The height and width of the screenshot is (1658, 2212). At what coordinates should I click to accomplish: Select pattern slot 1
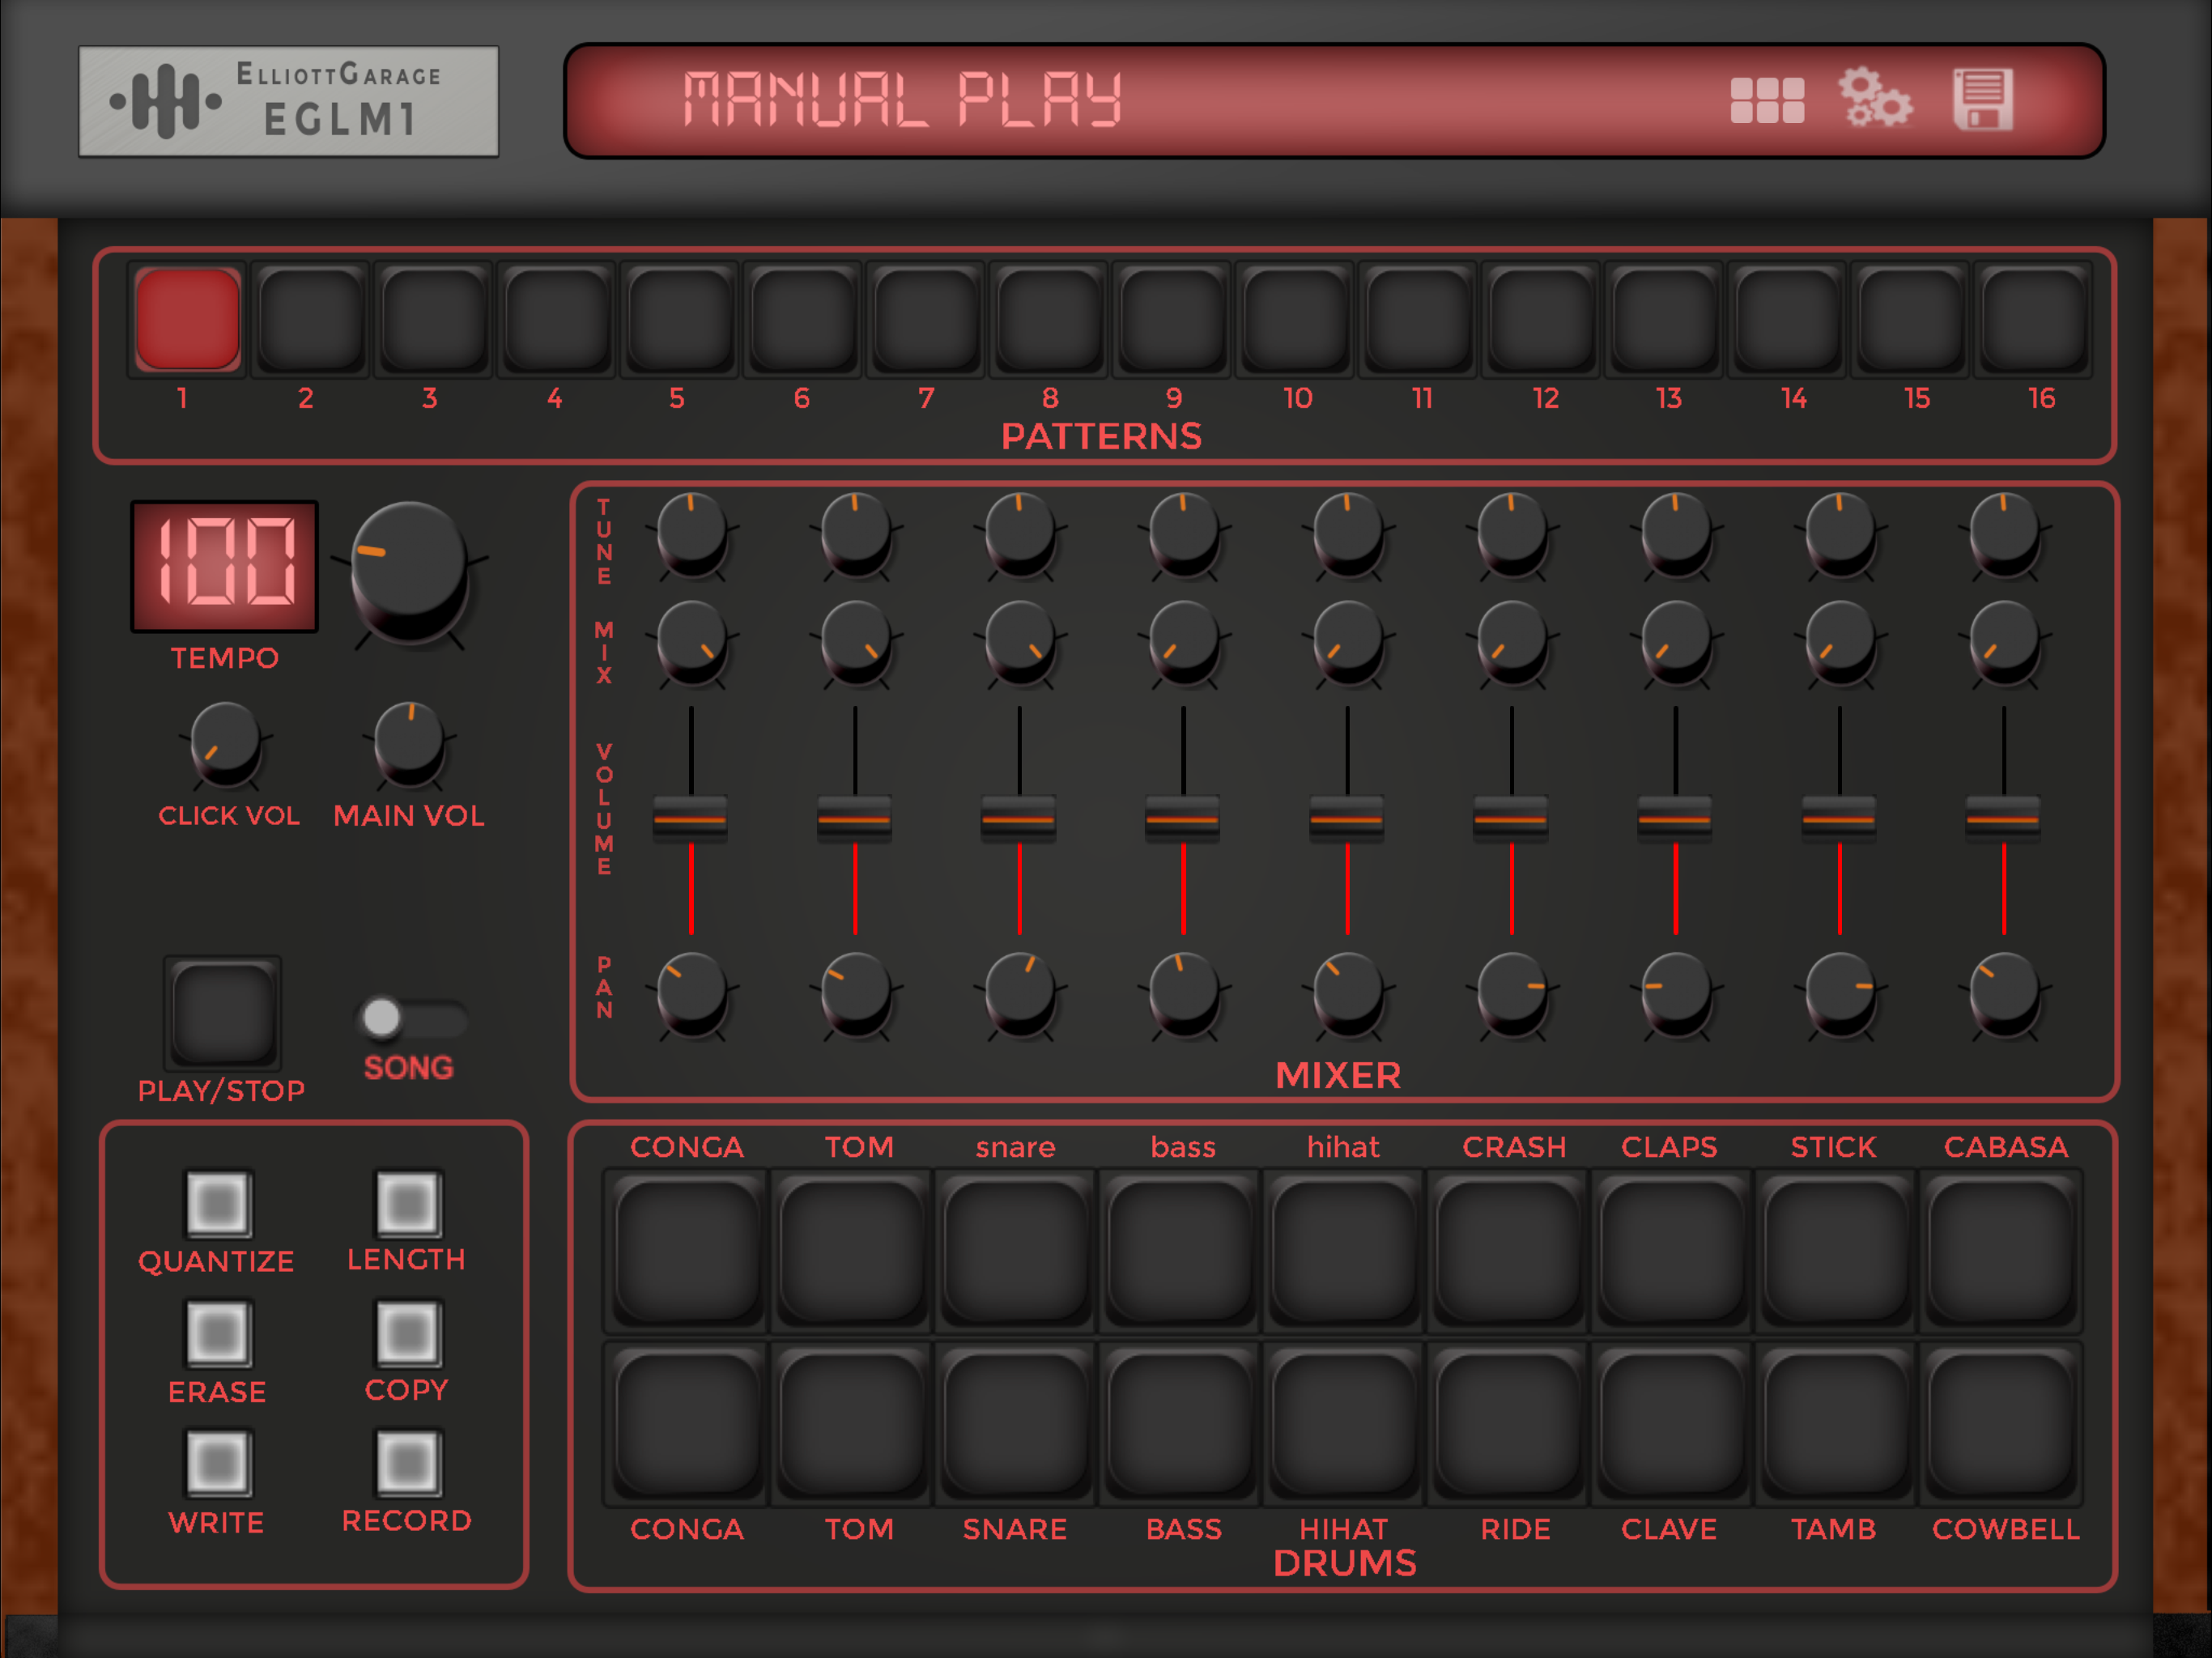coord(188,319)
